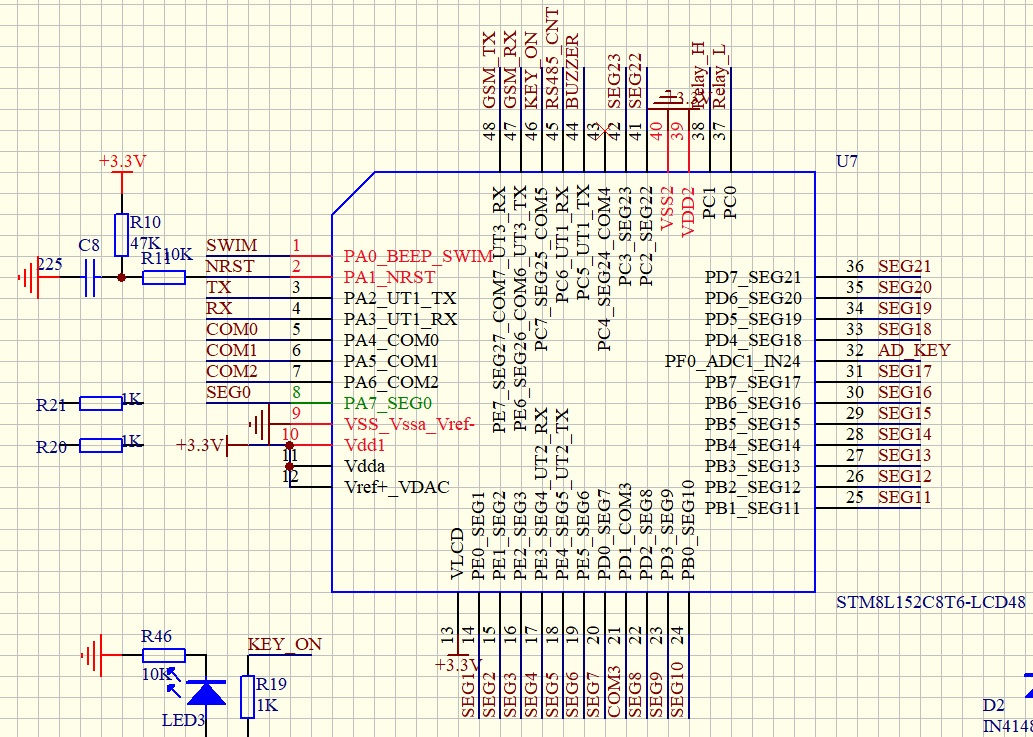Click the AD_KEY net label
Screen dimensions: 1033x737
914,350
